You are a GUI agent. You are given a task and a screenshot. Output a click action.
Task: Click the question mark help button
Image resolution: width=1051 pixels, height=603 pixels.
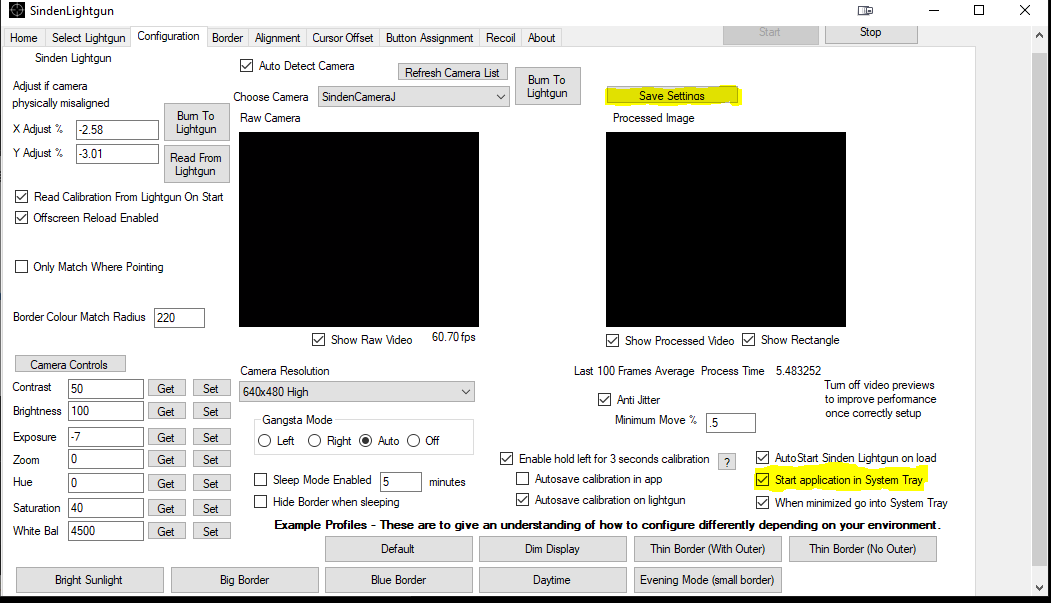[x=727, y=462]
